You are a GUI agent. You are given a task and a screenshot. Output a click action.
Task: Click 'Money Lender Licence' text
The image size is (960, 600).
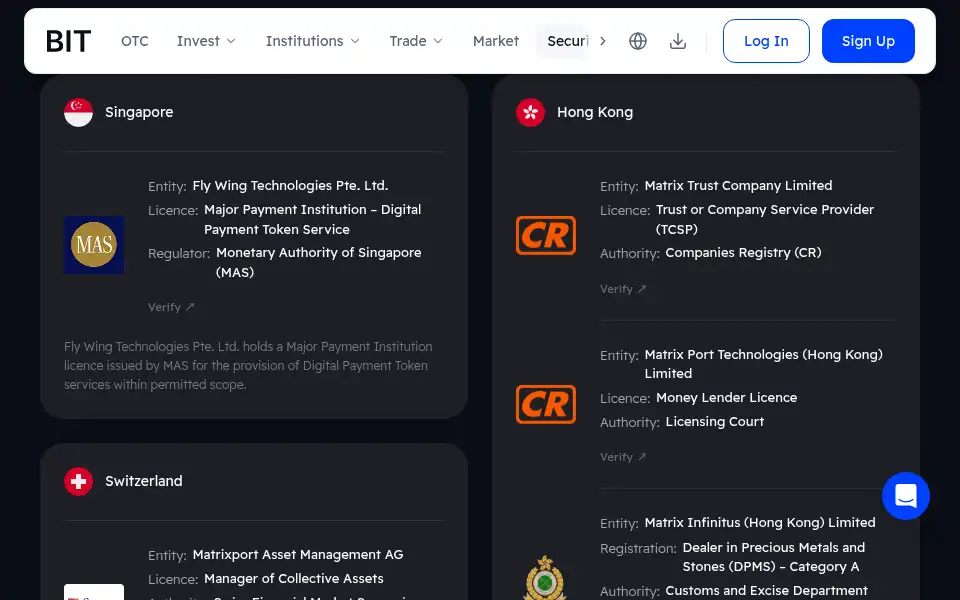click(726, 398)
